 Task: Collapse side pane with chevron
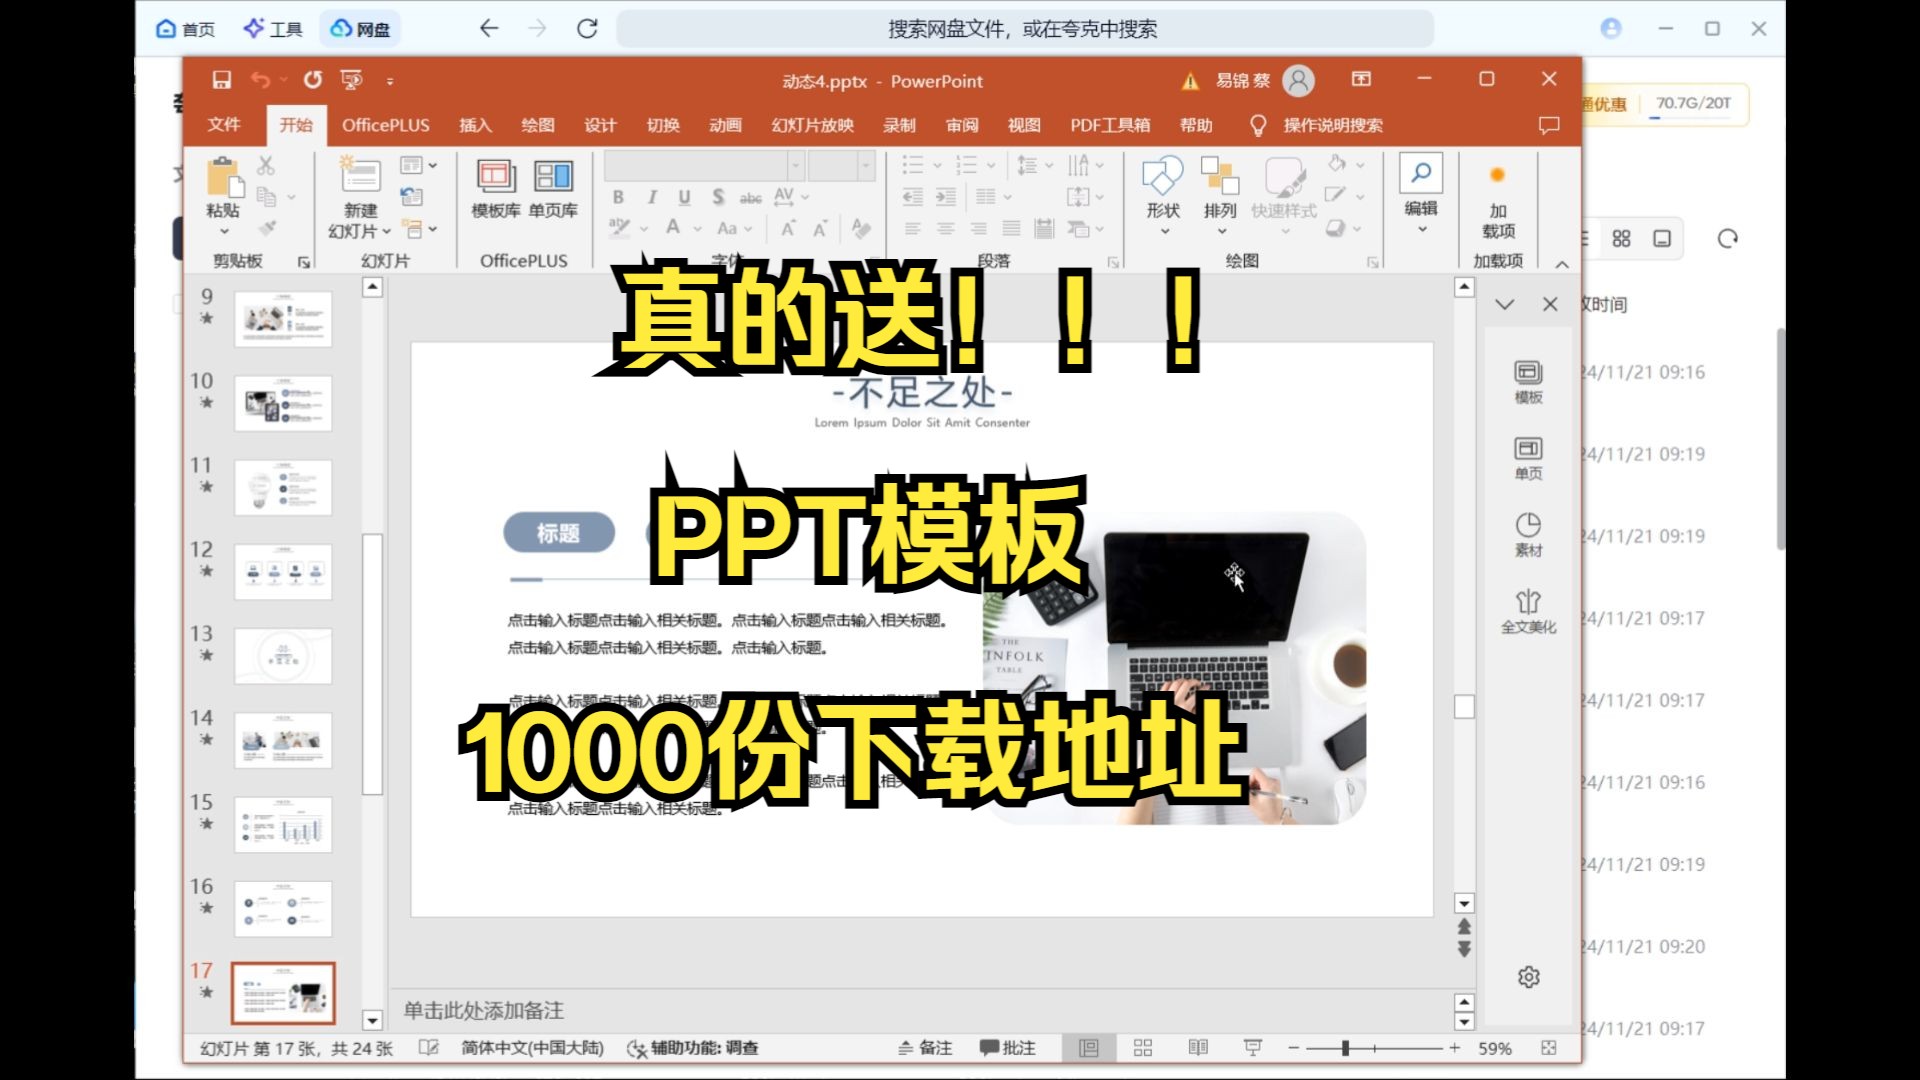[1504, 304]
